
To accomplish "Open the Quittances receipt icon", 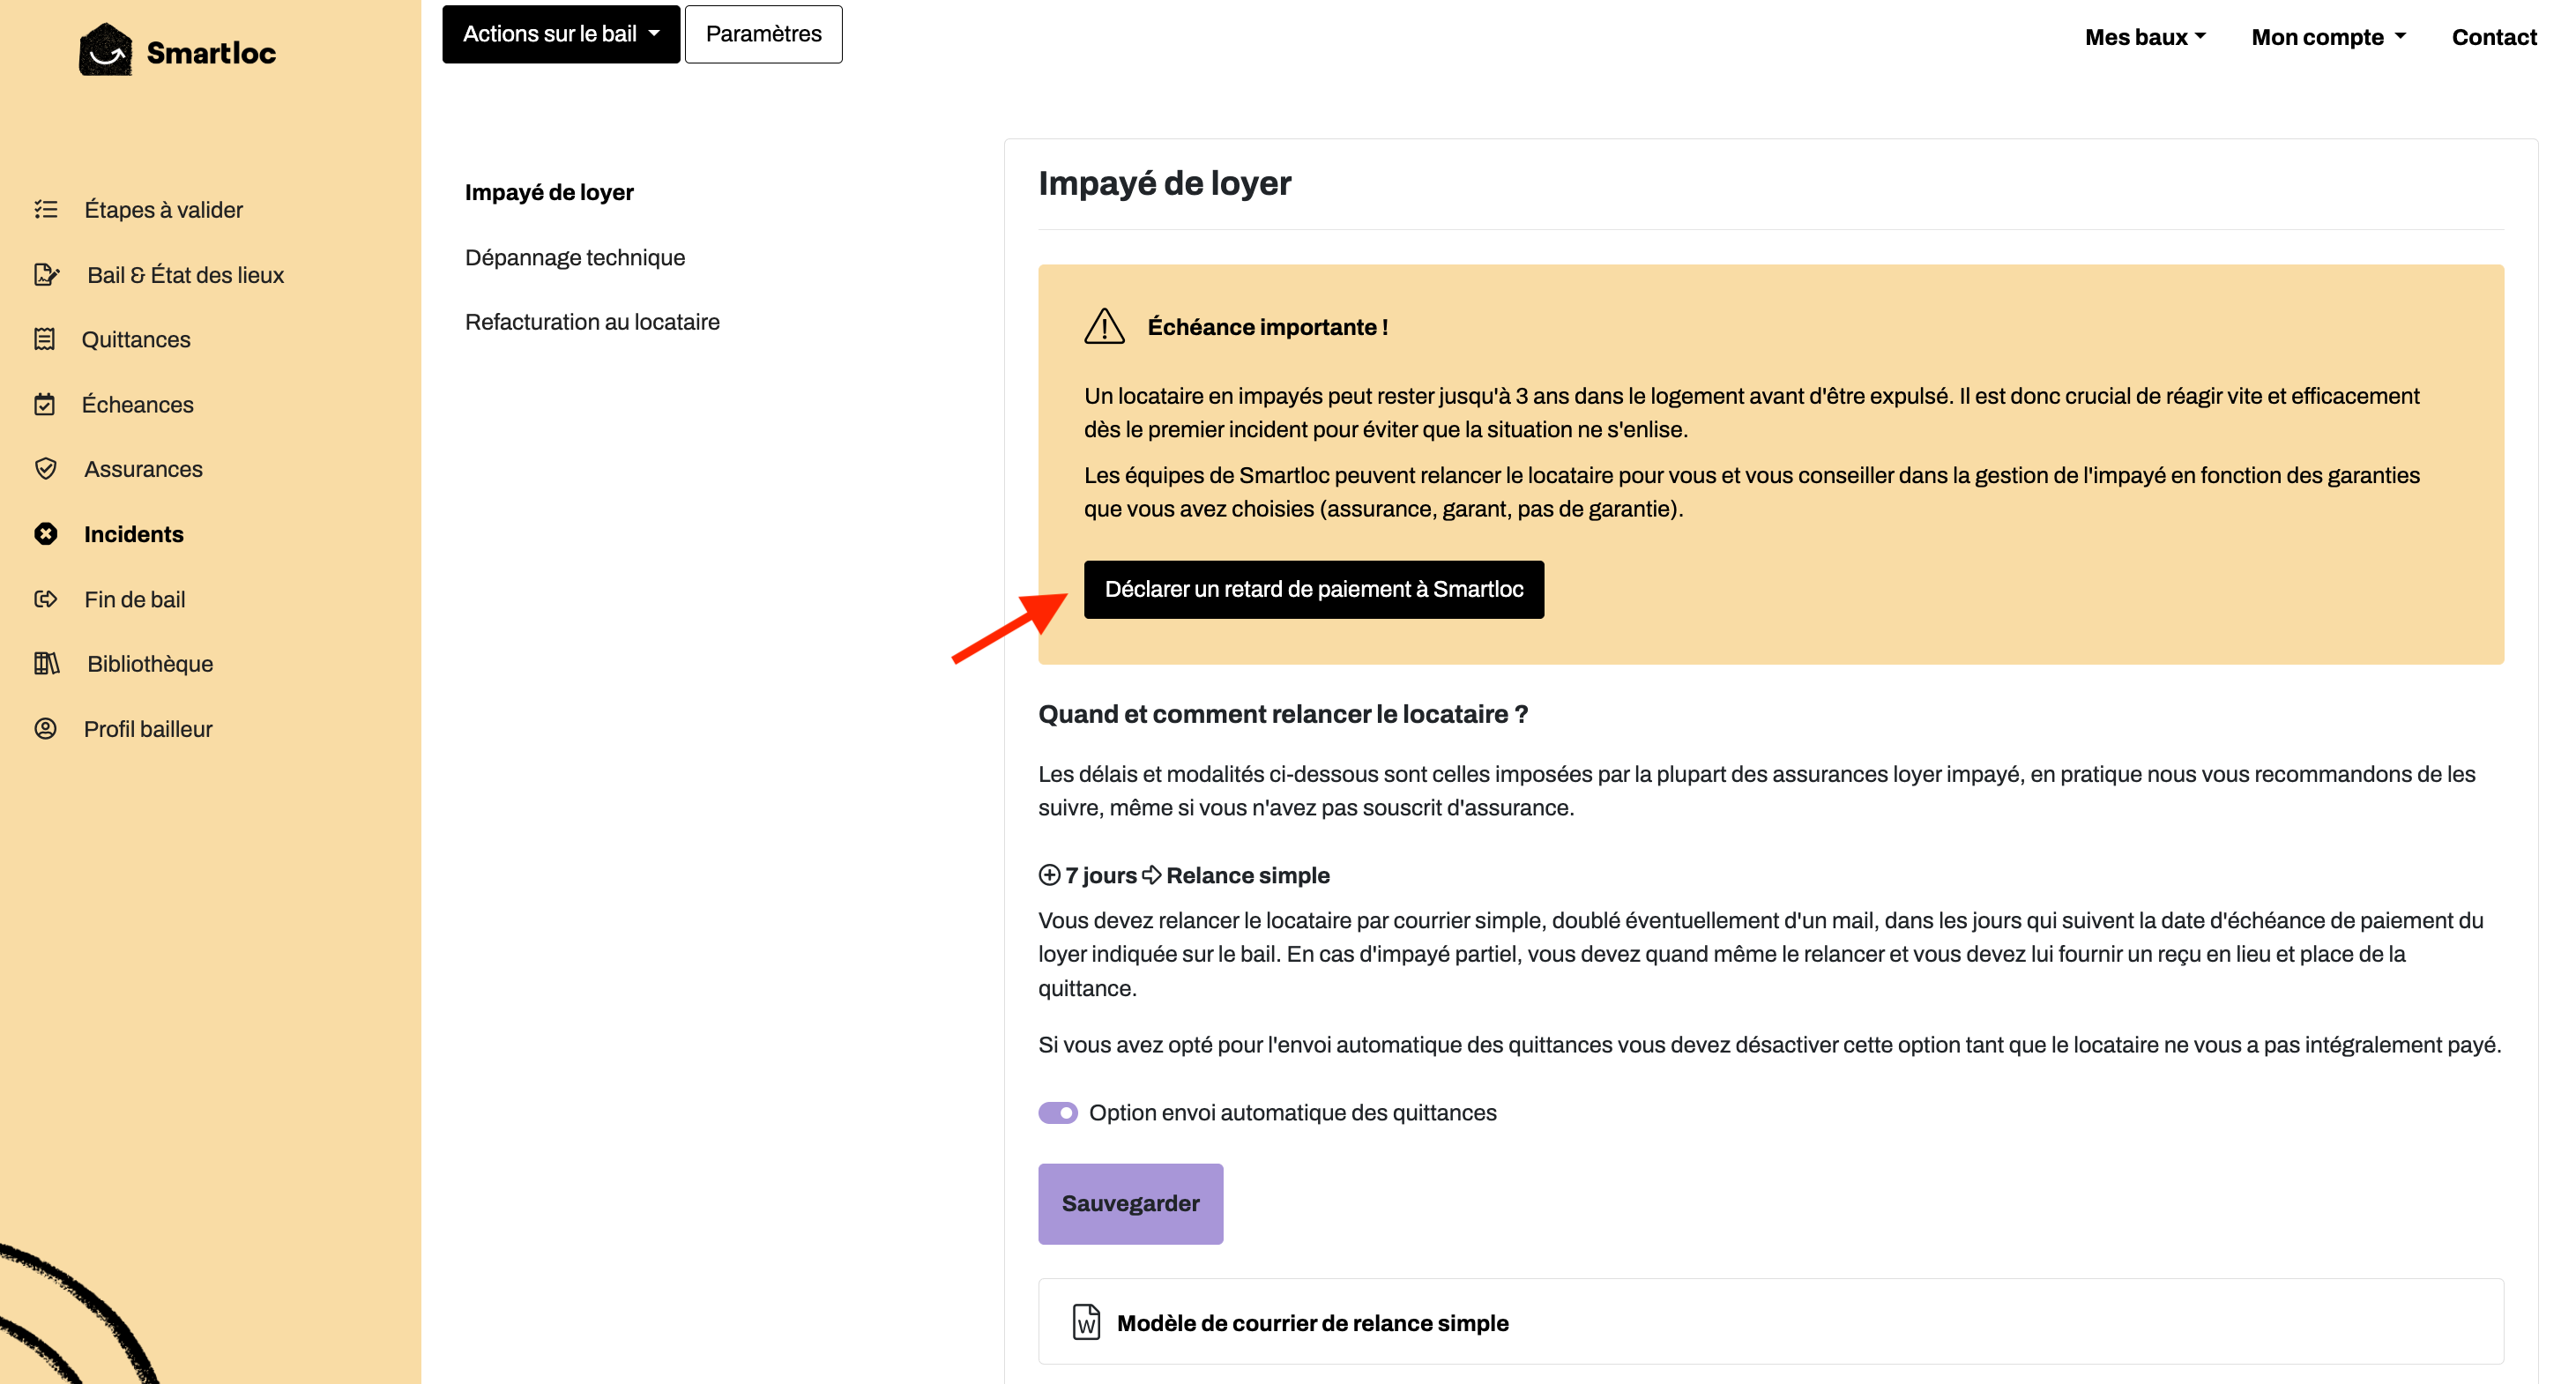I will click(45, 339).
